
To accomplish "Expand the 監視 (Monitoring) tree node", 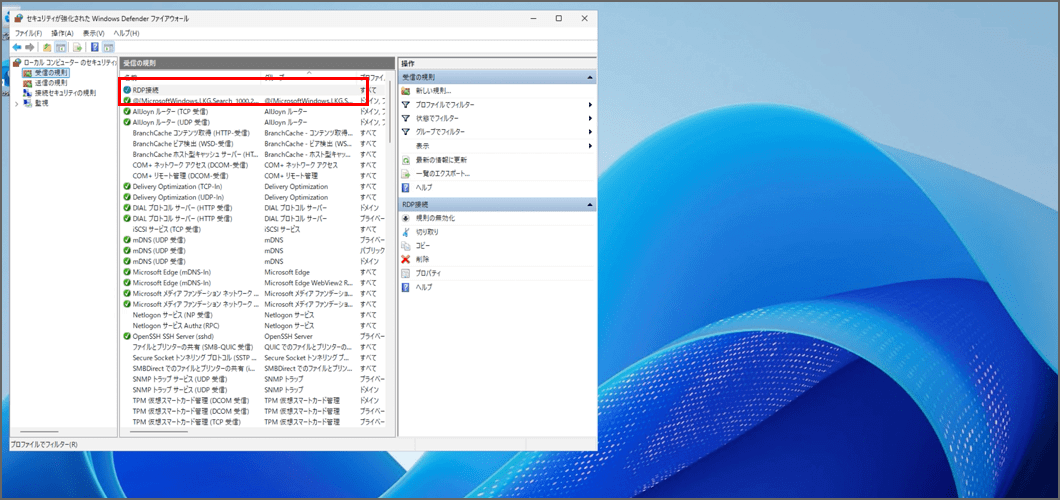I will (x=15, y=103).
